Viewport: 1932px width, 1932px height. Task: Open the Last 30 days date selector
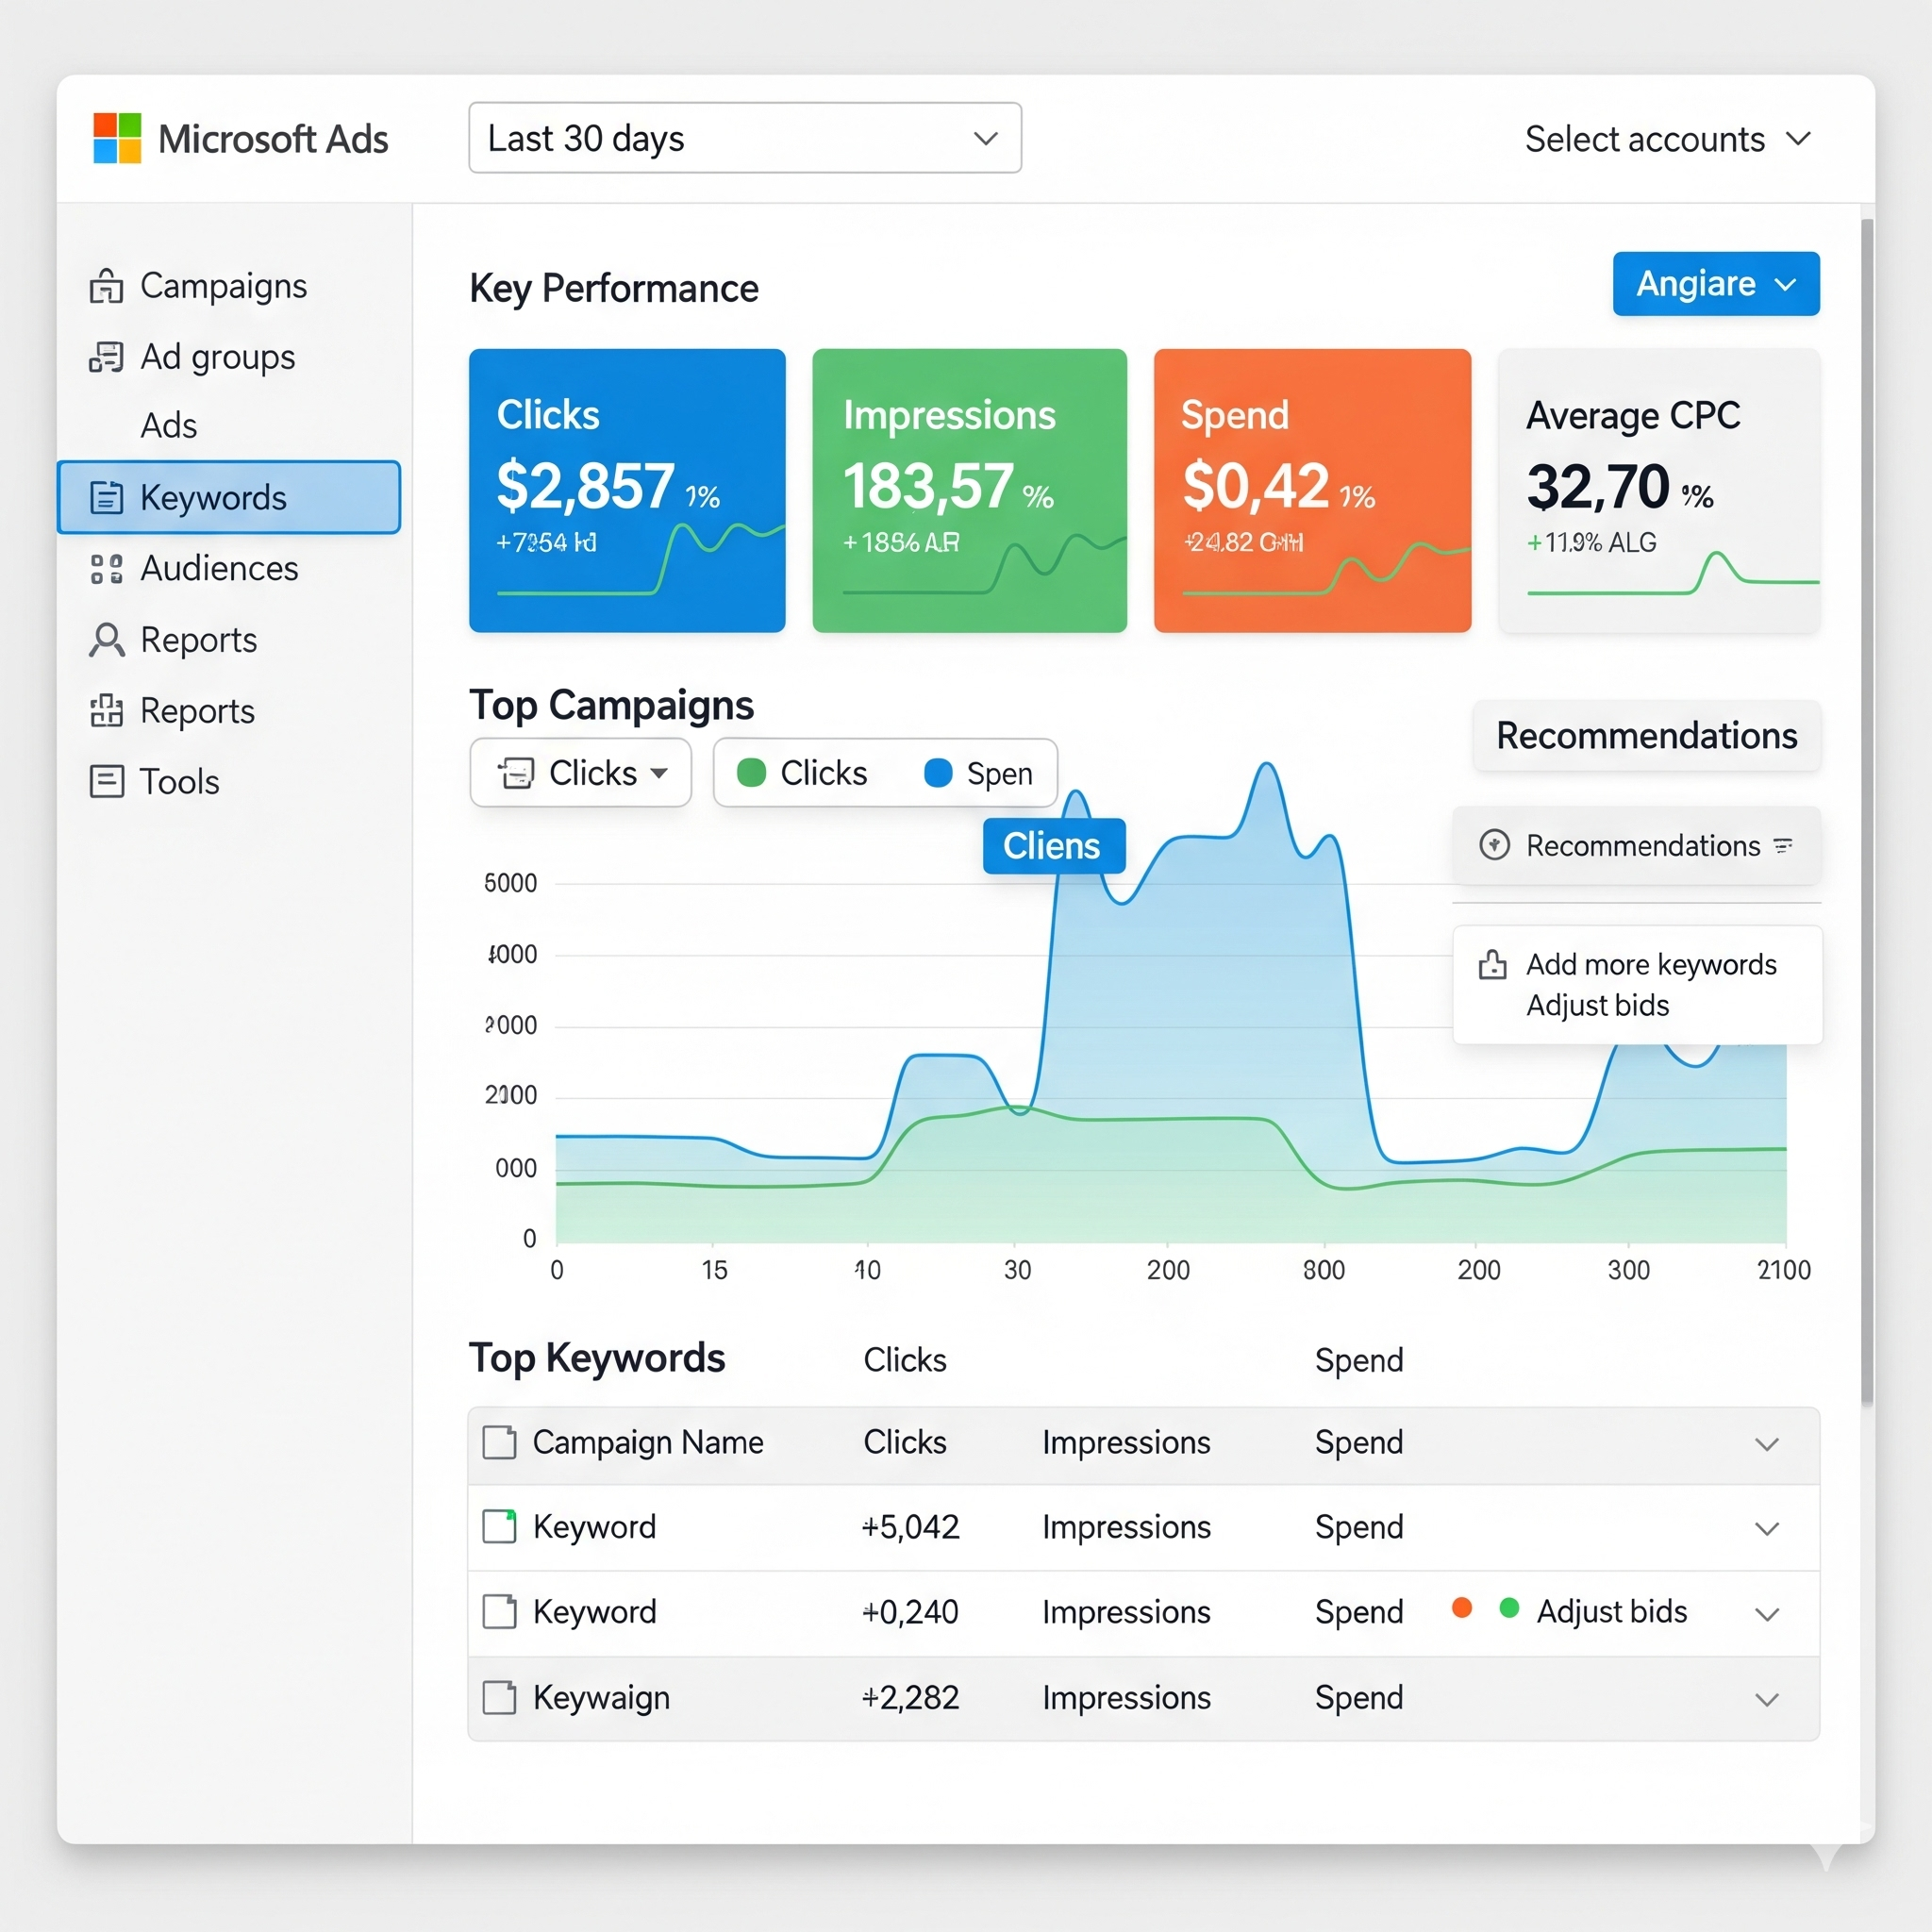coord(744,138)
